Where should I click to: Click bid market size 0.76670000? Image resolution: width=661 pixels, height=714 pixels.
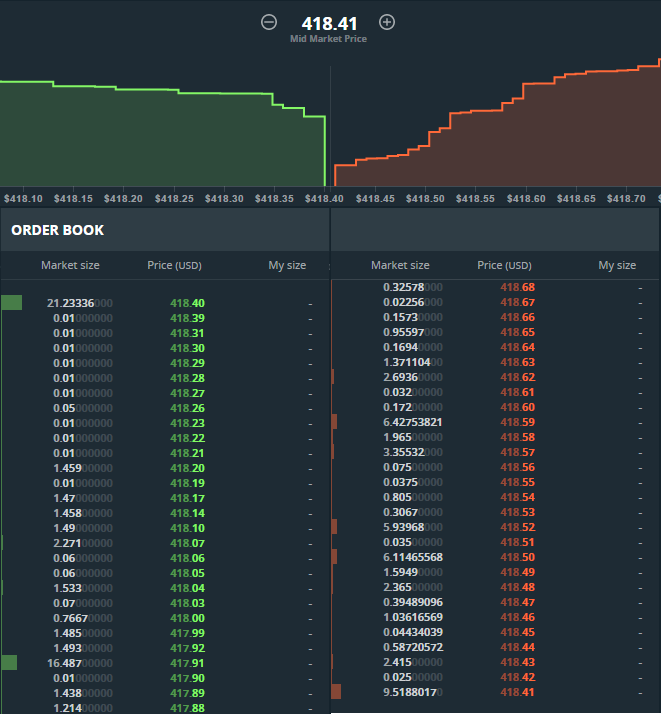click(x=83, y=618)
